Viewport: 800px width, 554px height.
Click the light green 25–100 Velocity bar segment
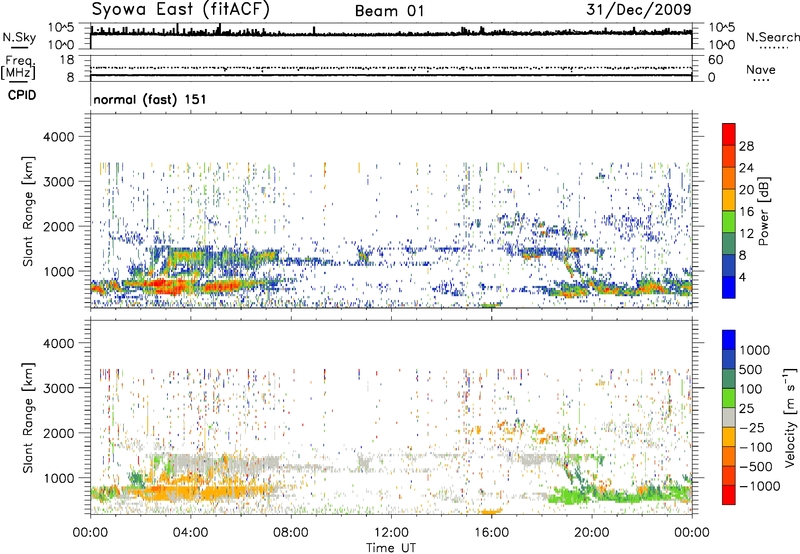729,398
